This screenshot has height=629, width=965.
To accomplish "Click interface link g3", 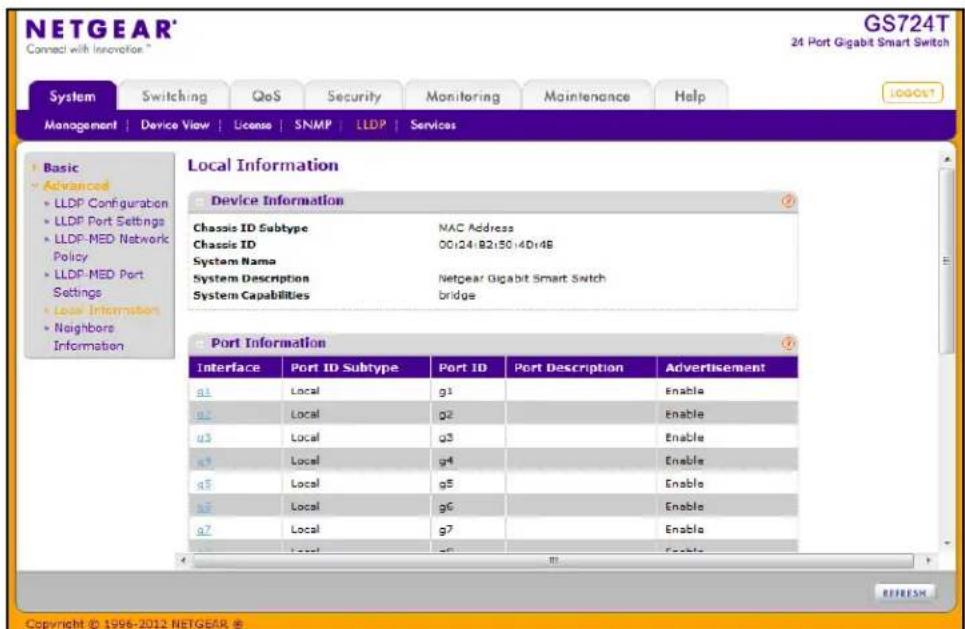I will 204,438.
